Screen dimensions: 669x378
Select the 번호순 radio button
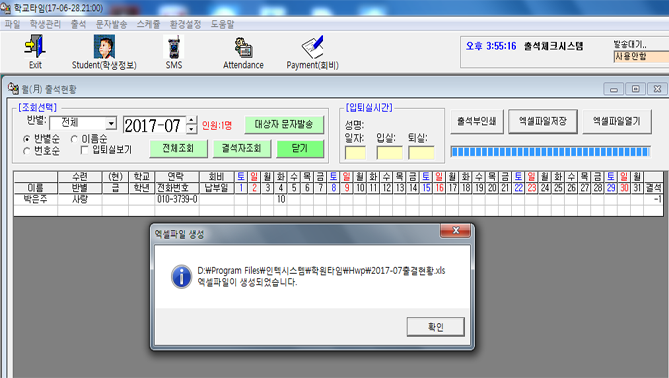(27, 151)
